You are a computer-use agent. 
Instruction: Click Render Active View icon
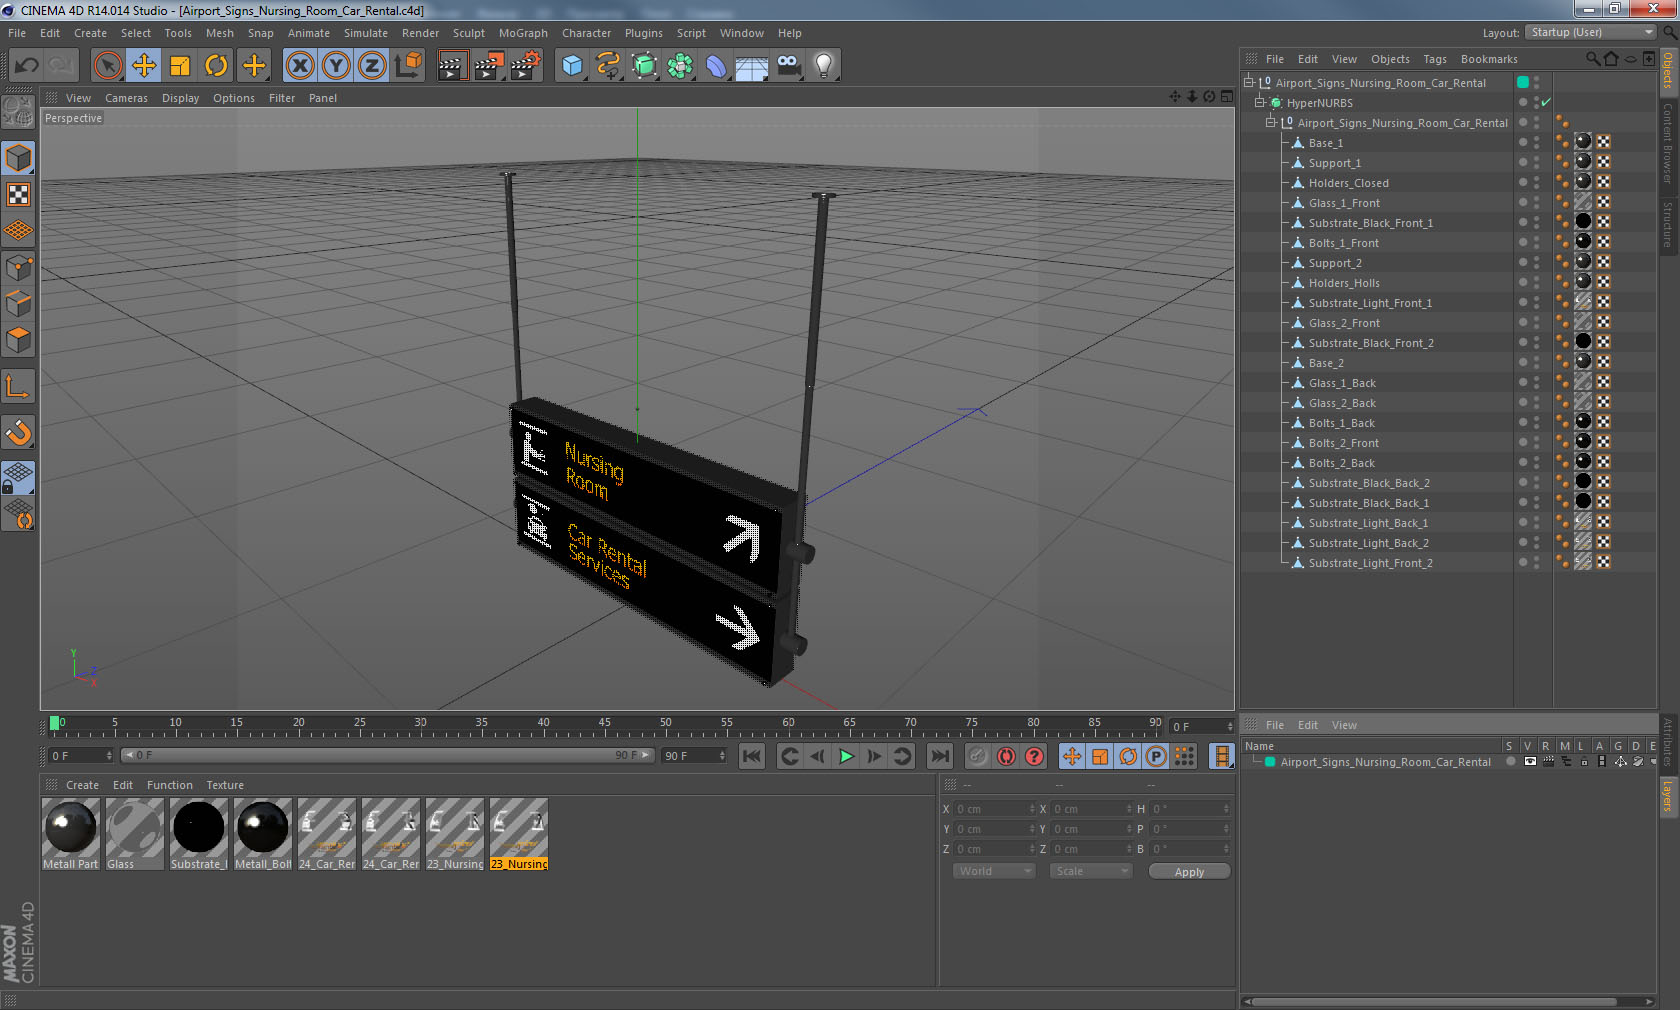click(x=452, y=66)
